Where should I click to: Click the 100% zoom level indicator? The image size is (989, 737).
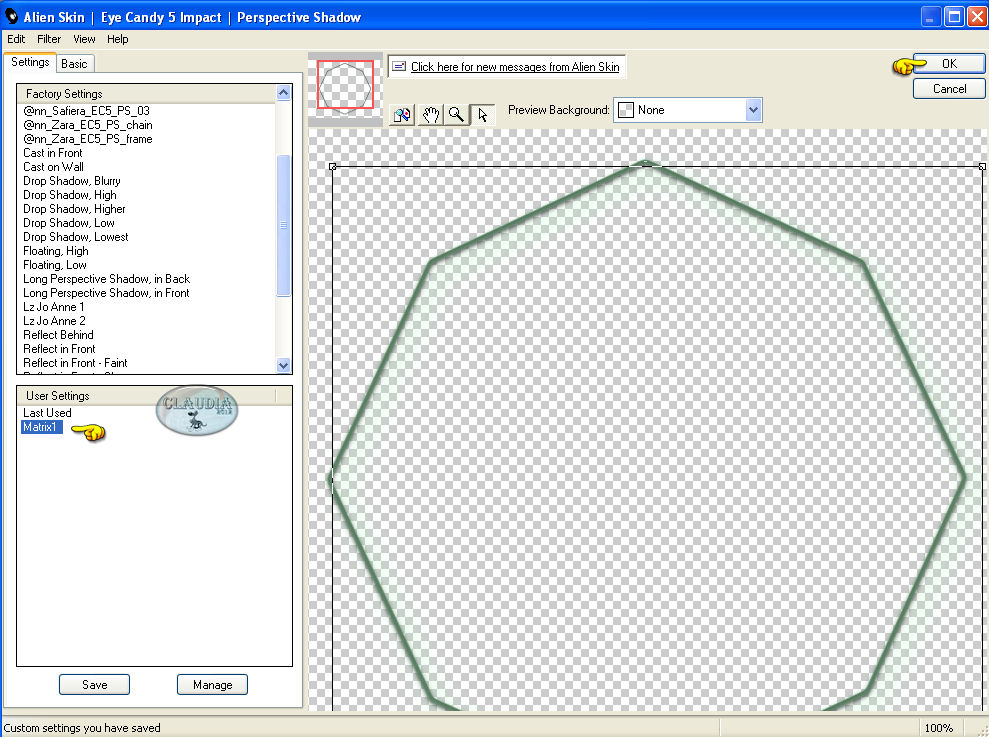(x=939, y=728)
